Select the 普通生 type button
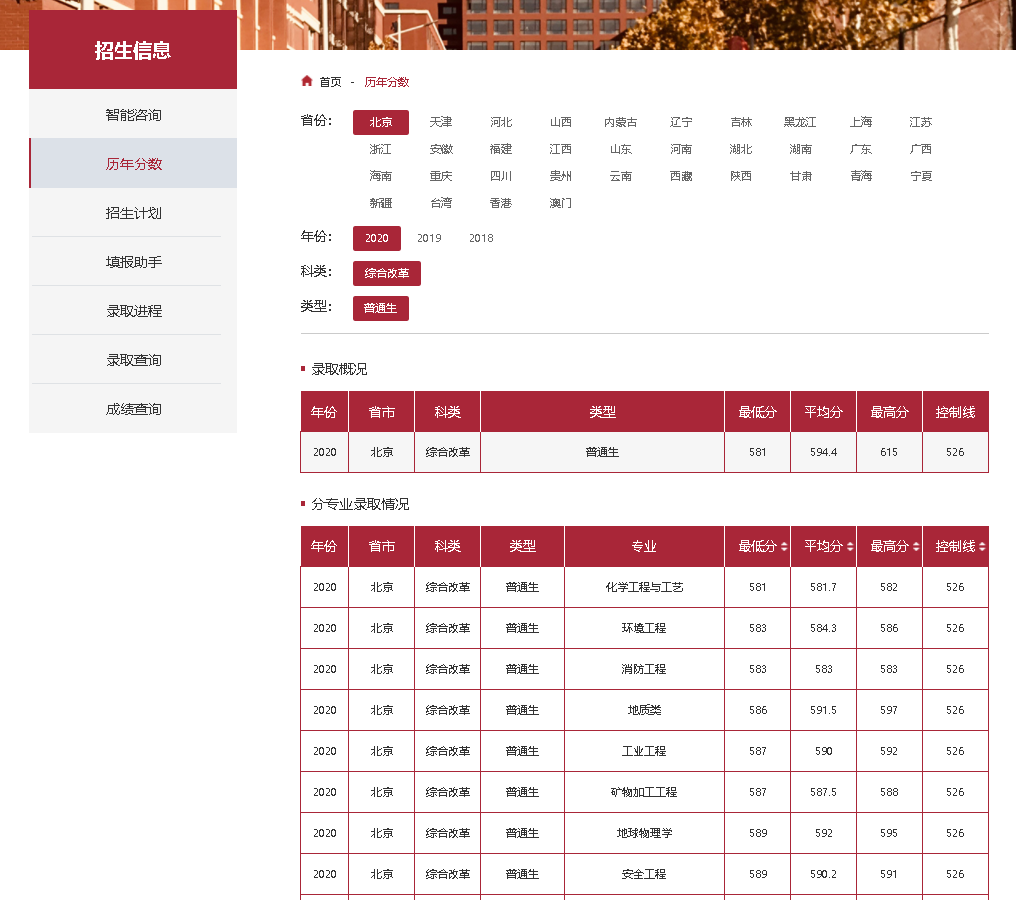Viewport: 1016px width, 900px height. click(x=380, y=308)
